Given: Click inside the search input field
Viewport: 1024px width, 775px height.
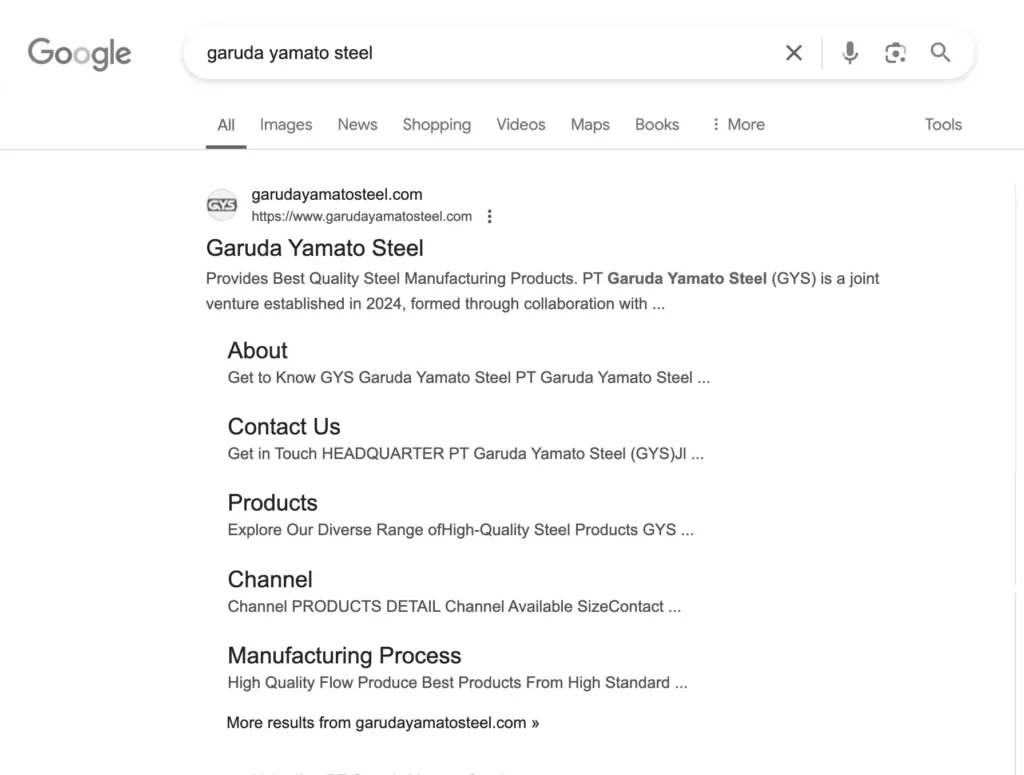Looking at the screenshot, I should (450, 53).
